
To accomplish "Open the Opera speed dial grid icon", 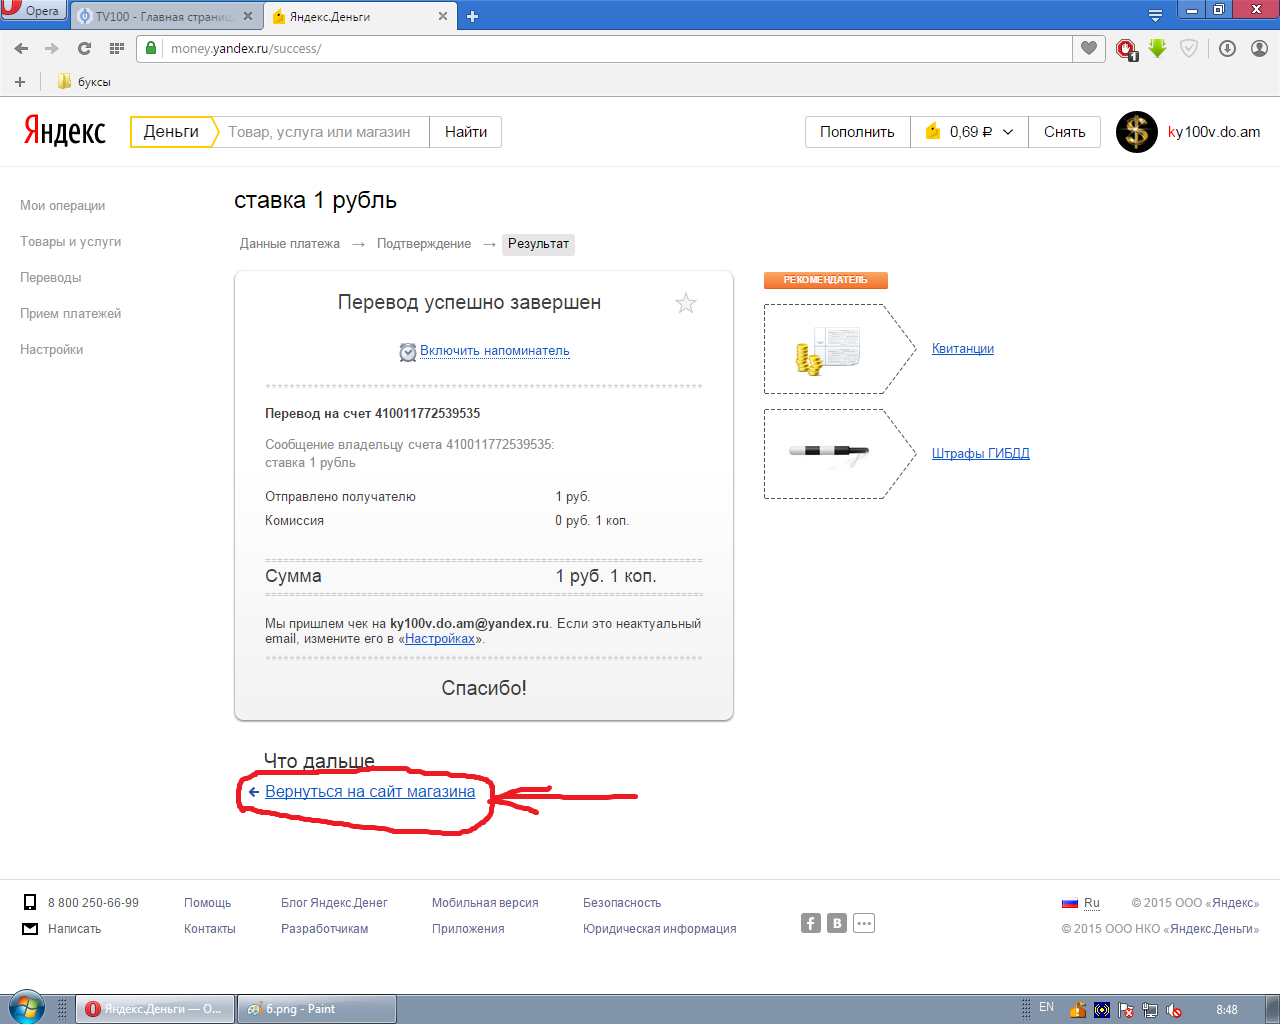I will [x=117, y=48].
